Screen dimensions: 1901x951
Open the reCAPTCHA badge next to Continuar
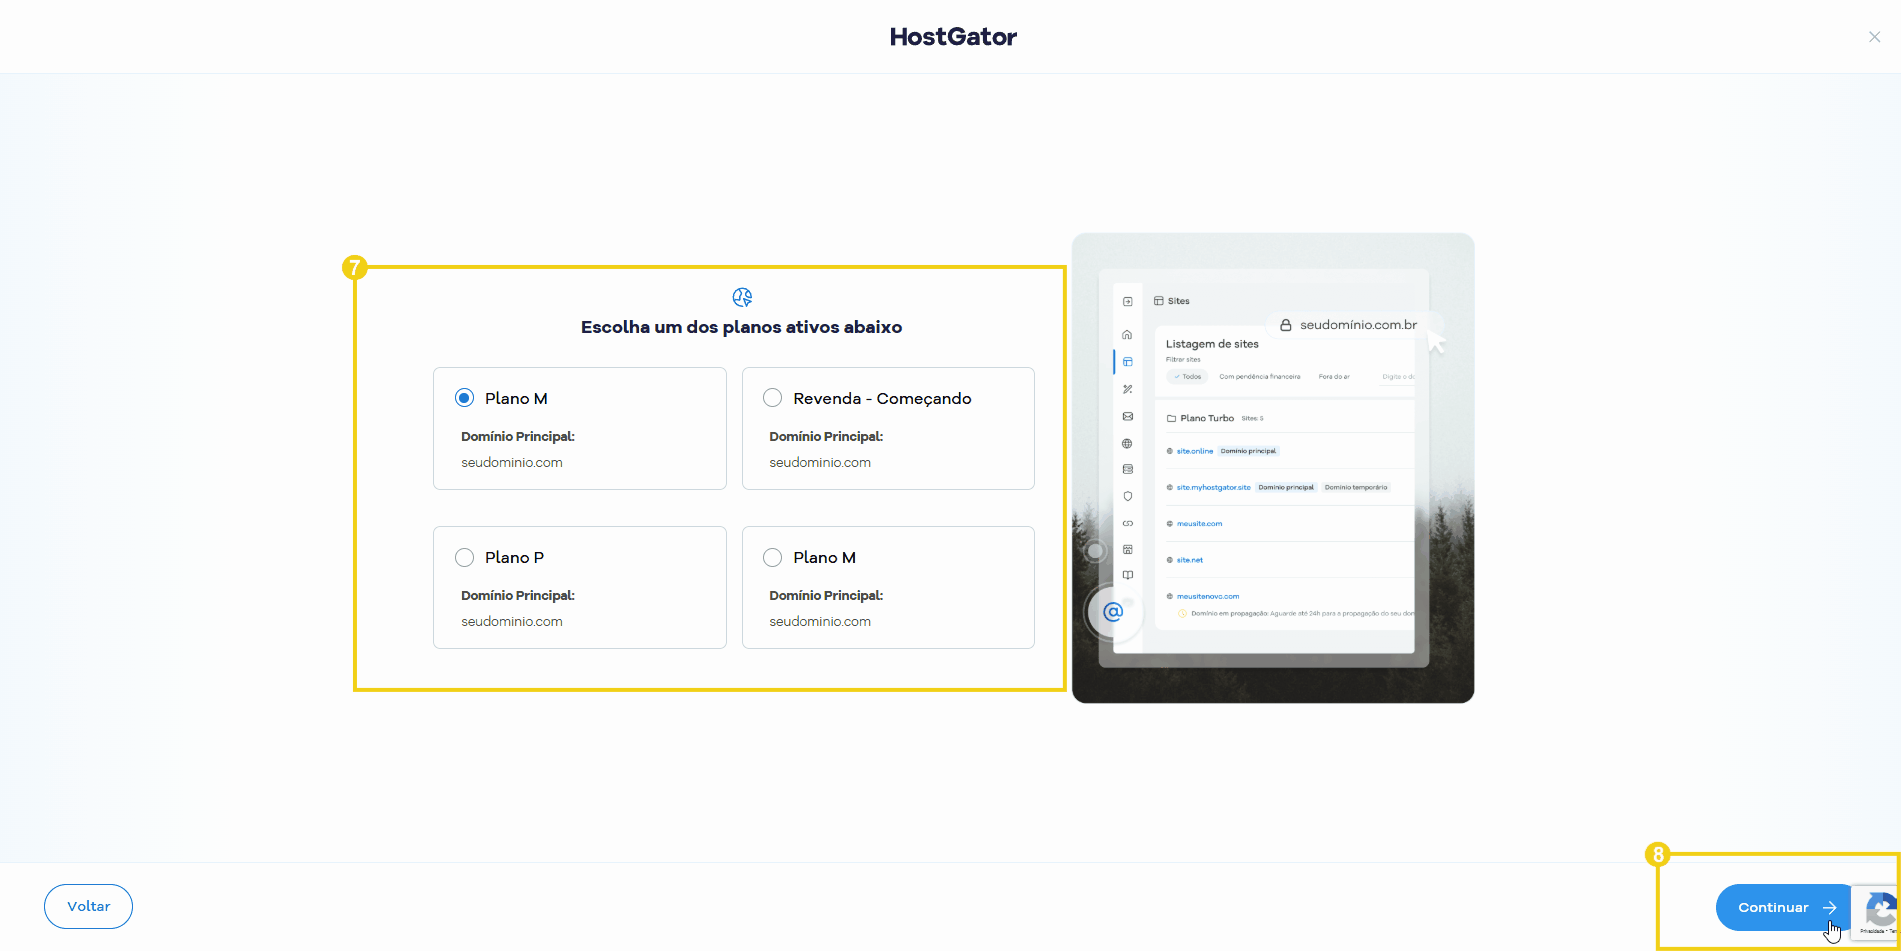click(1876, 912)
